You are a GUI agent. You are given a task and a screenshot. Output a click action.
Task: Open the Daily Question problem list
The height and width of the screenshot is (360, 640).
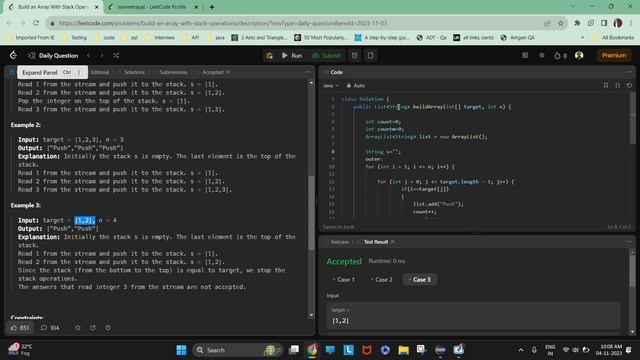tap(53, 56)
